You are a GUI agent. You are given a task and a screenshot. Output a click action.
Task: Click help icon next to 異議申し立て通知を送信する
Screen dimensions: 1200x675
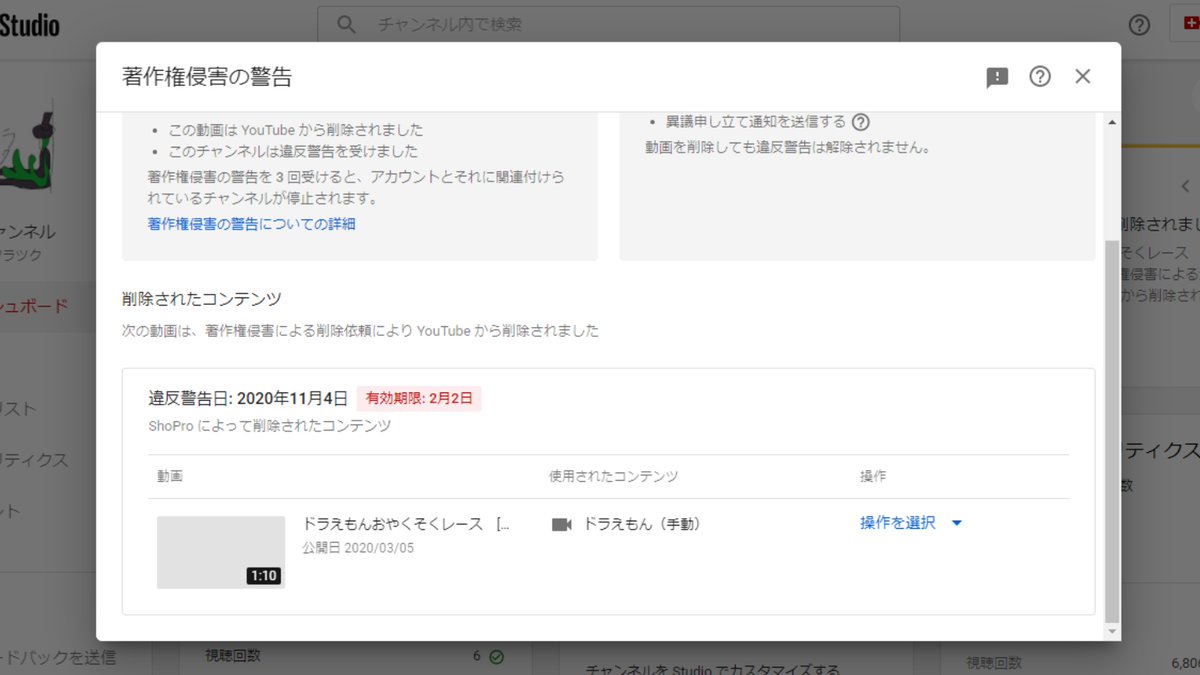point(860,122)
